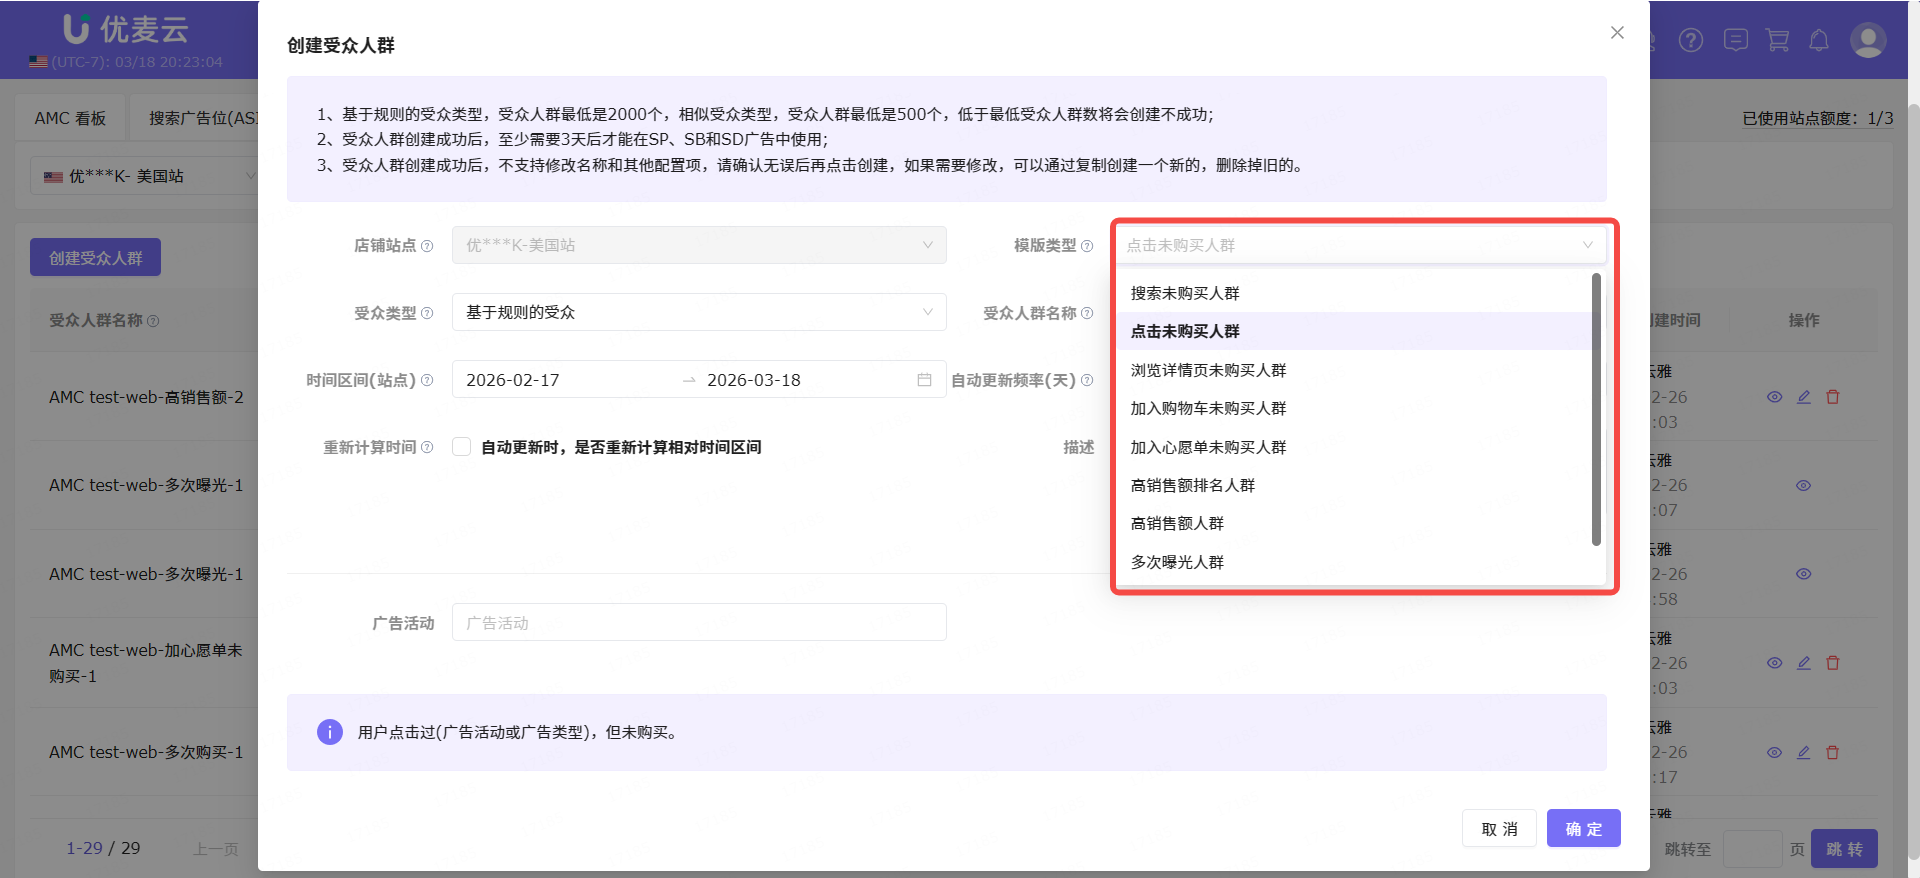1920x878 pixels.
Task: Click 已使用站点额度: 1/3 text
Action: (x=1818, y=118)
